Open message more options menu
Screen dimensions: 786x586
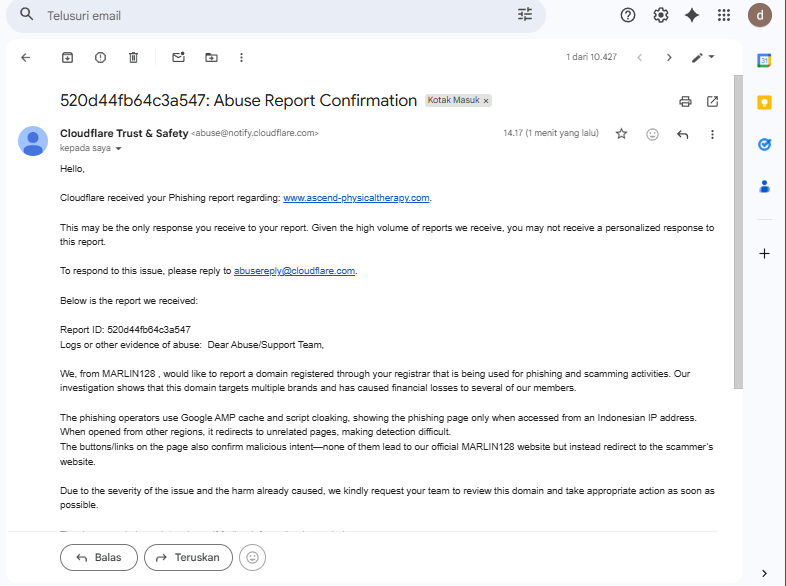712,134
